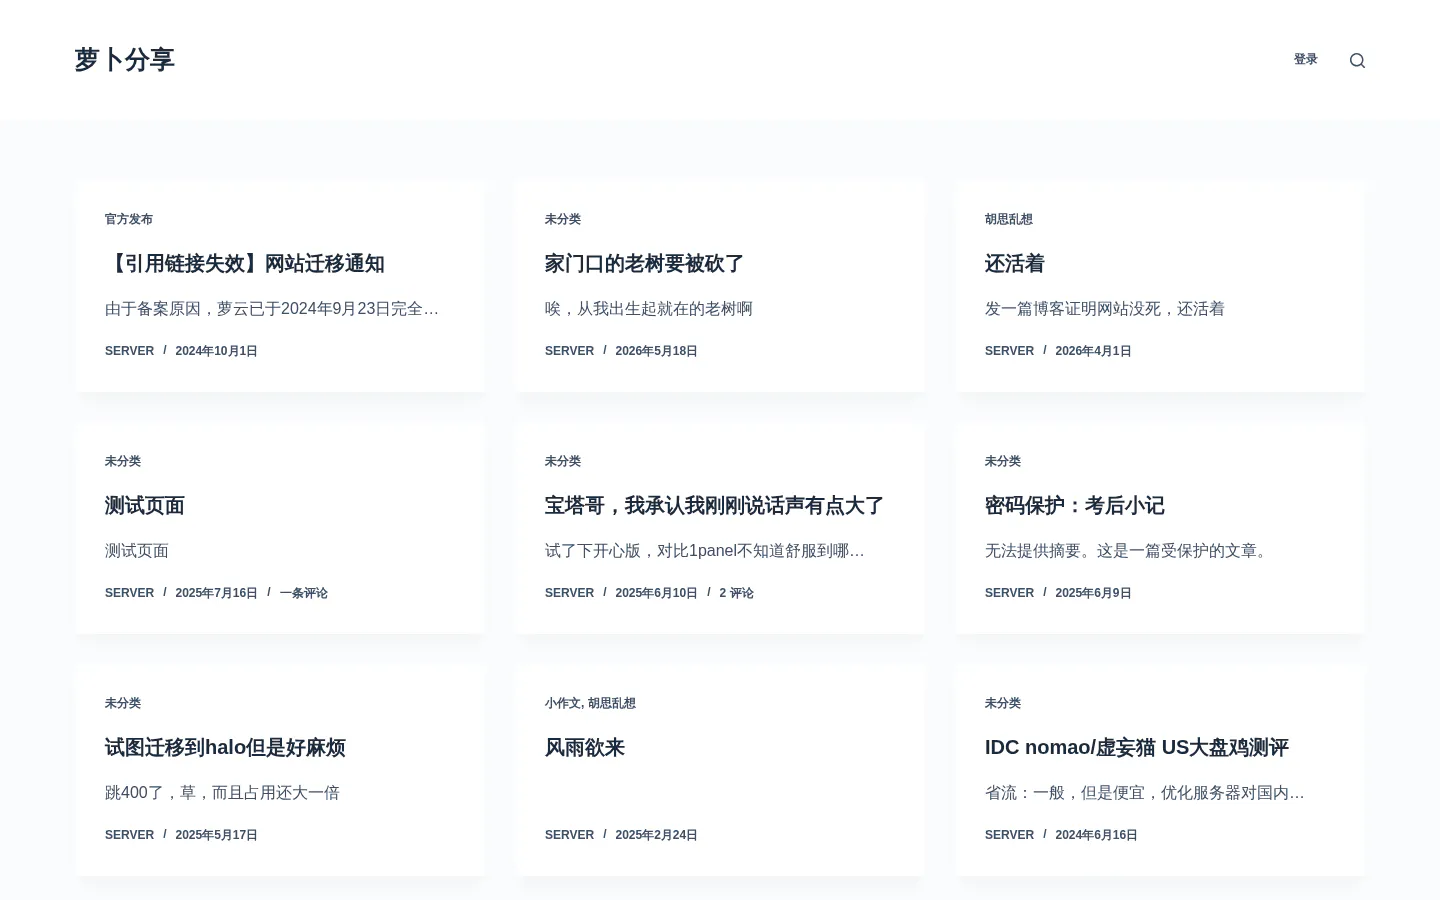This screenshot has width=1440, height=900.
Task: Open the search icon in header
Action: point(1357,60)
